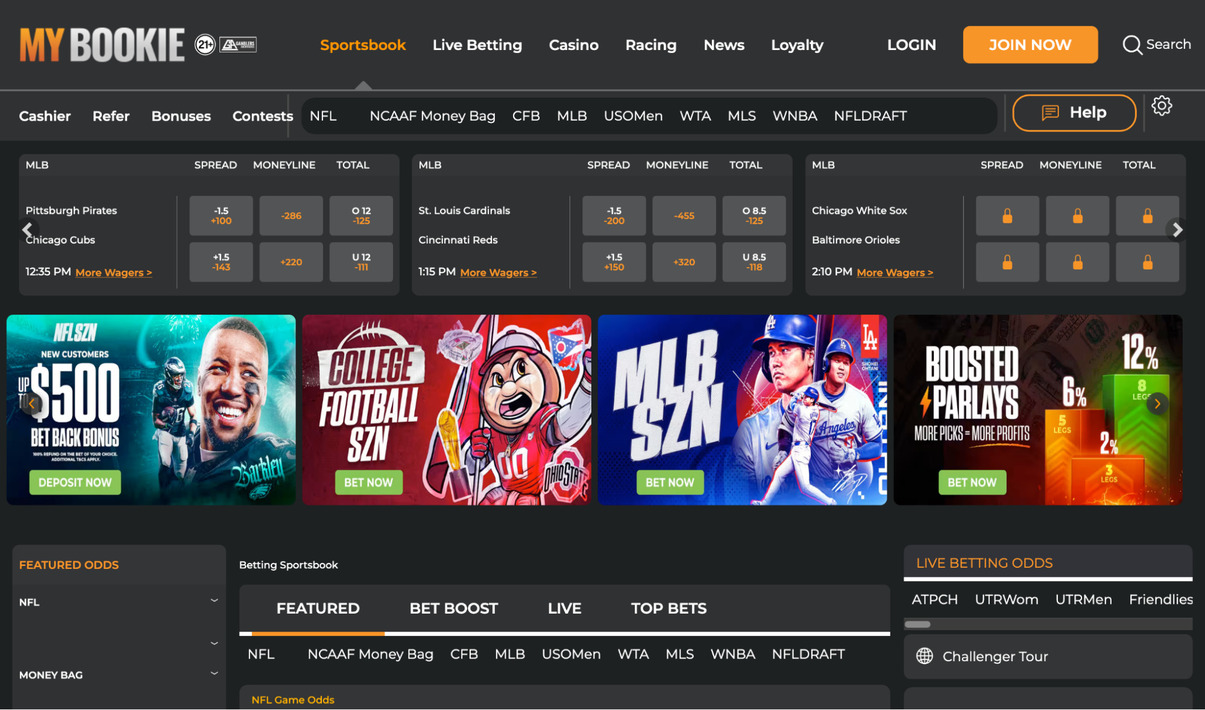Click BET NOW on College Football banner
The width and height of the screenshot is (1205, 710).
coord(368,483)
